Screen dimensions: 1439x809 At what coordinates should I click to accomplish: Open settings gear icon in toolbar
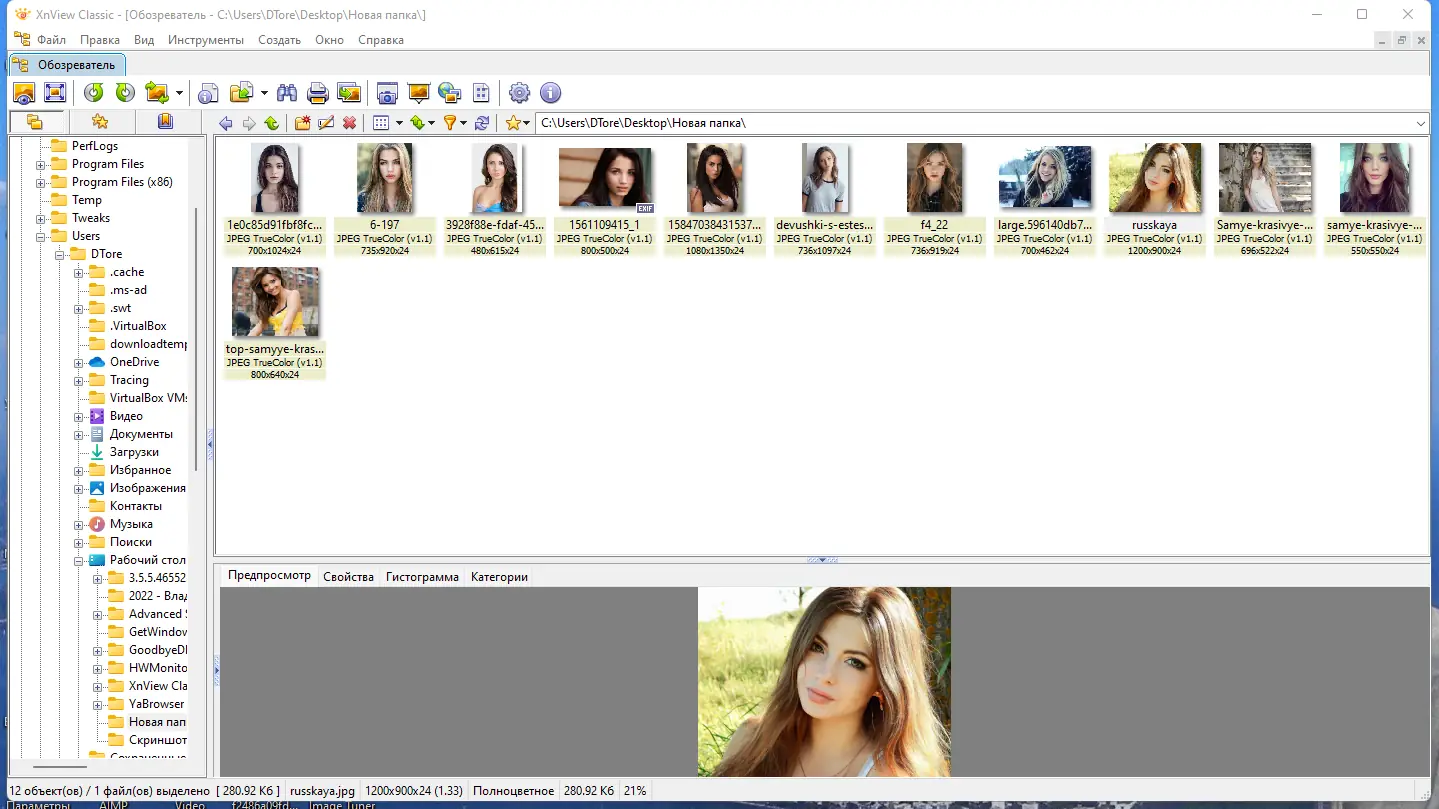click(x=519, y=93)
